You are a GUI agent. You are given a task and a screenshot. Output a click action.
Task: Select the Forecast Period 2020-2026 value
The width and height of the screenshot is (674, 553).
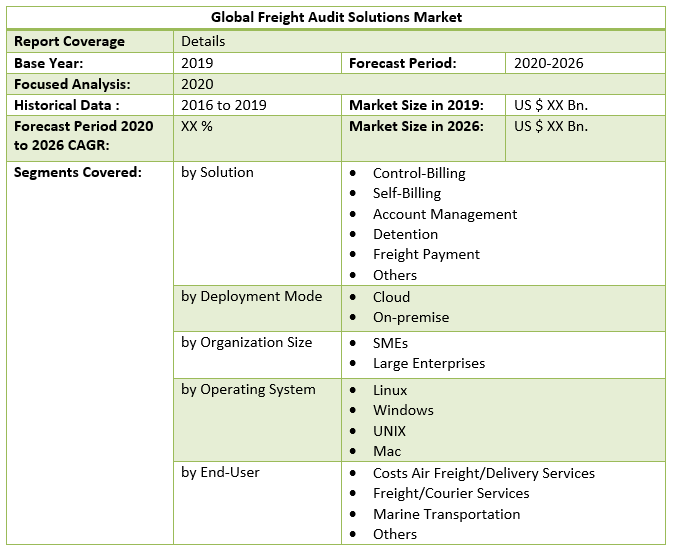coord(548,63)
